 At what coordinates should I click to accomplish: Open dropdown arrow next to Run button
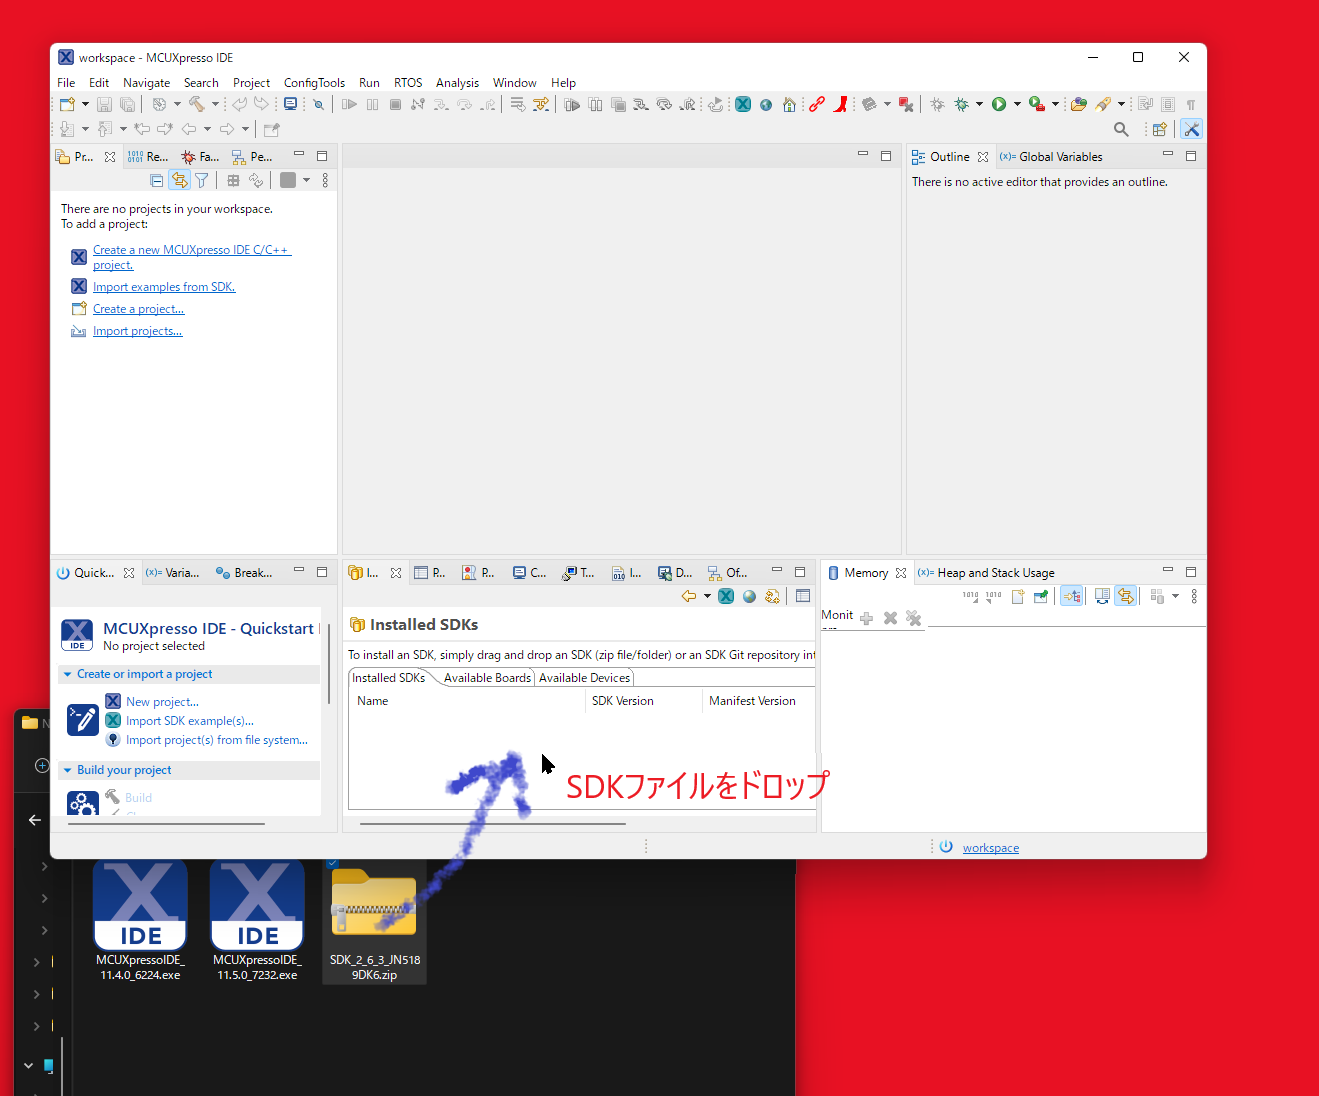[x=1017, y=104]
